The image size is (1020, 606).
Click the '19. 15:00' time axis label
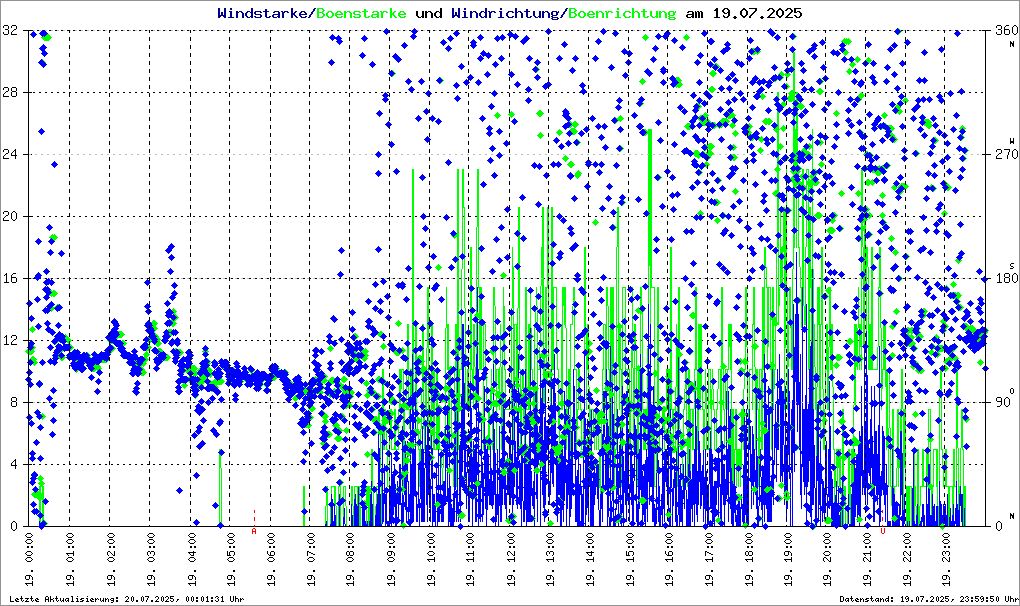point(629,559)
